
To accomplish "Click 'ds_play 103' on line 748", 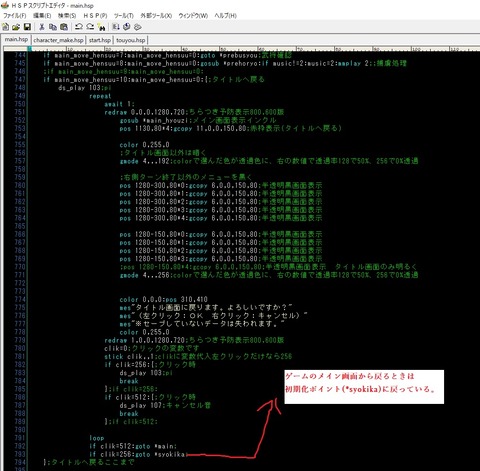I will tap(79, 88).
